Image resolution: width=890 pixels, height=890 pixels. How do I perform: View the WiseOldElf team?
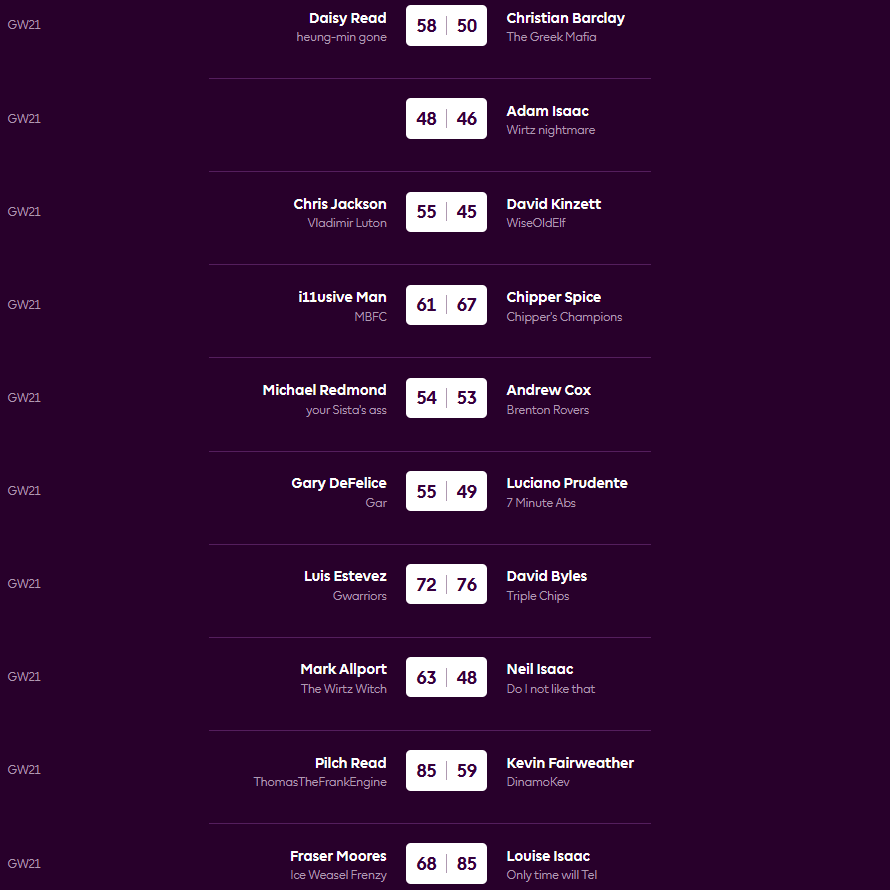point(536,223)
